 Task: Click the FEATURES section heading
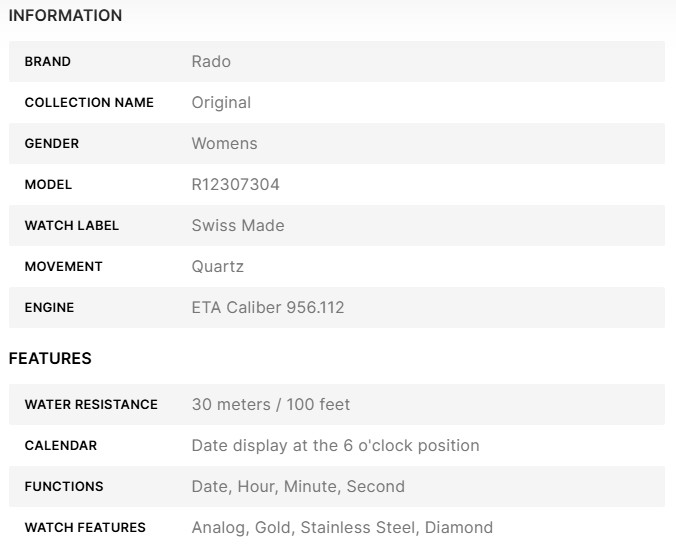coord(50,358)
